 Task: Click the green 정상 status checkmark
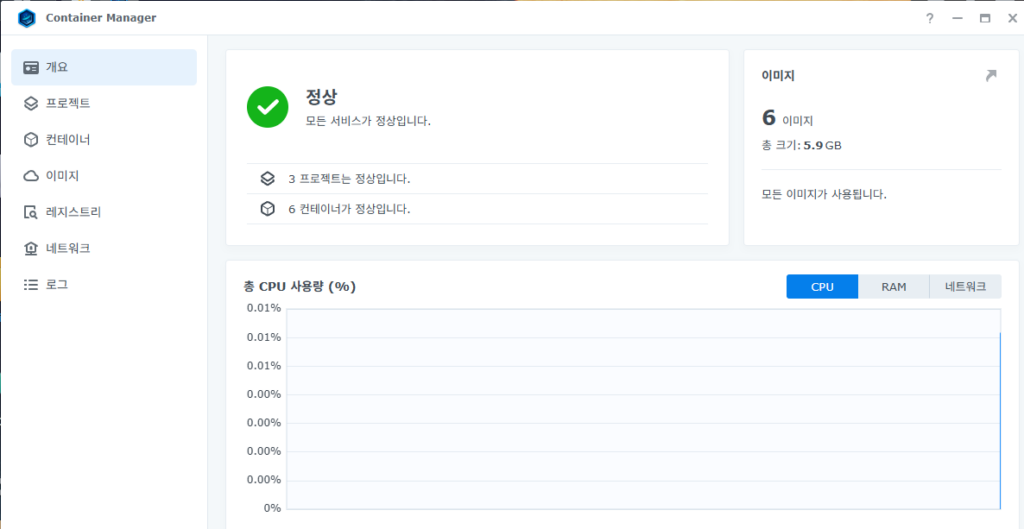click(x=267, y=107)
